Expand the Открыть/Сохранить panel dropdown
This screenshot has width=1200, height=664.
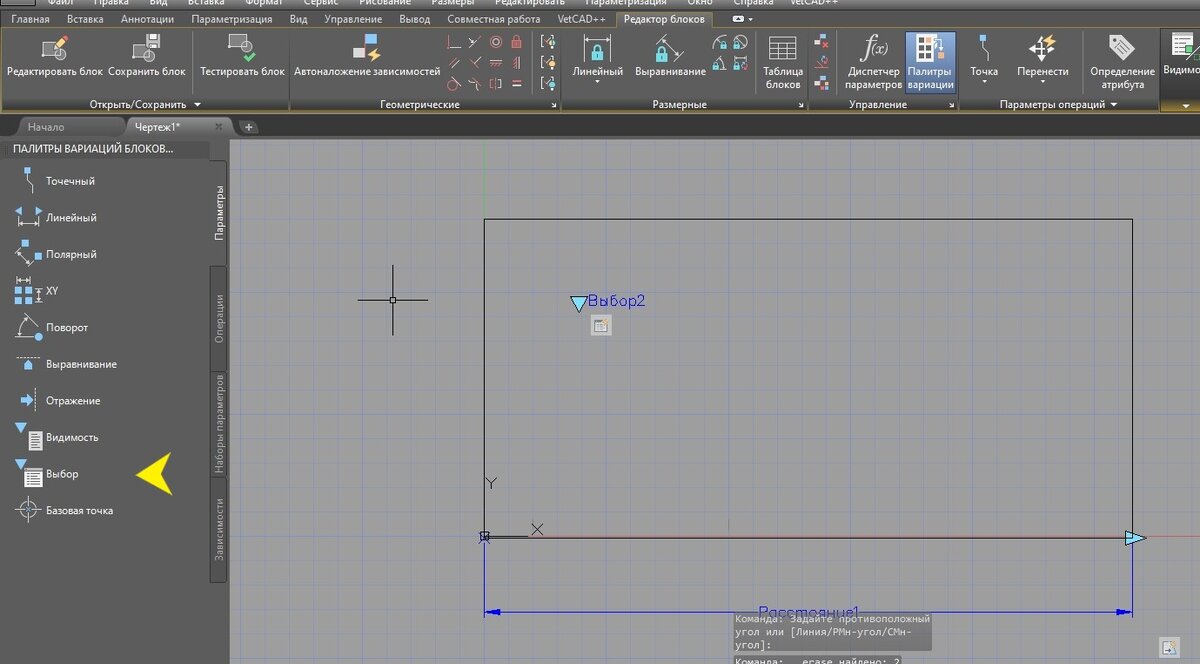(197, 104)
